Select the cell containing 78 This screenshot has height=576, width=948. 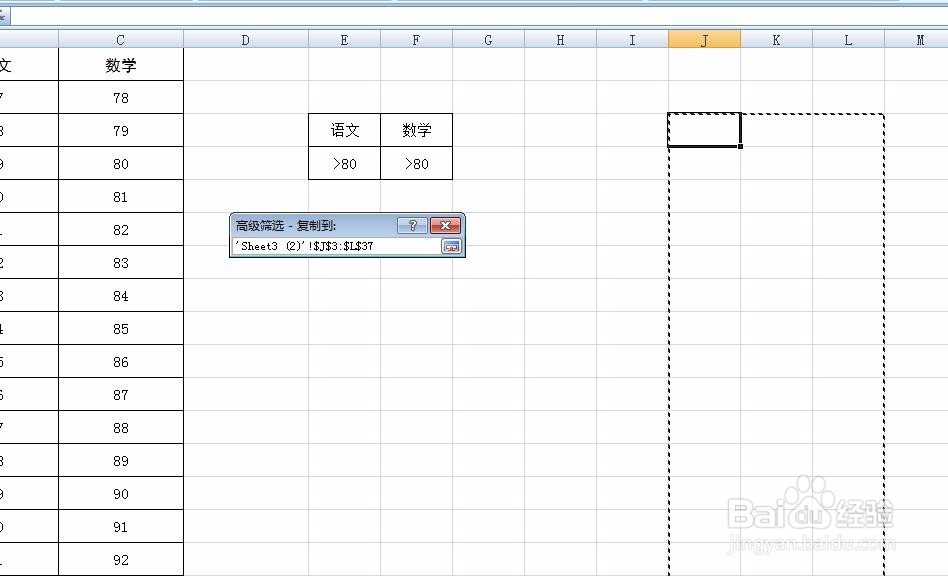click(x=120, y=97)
